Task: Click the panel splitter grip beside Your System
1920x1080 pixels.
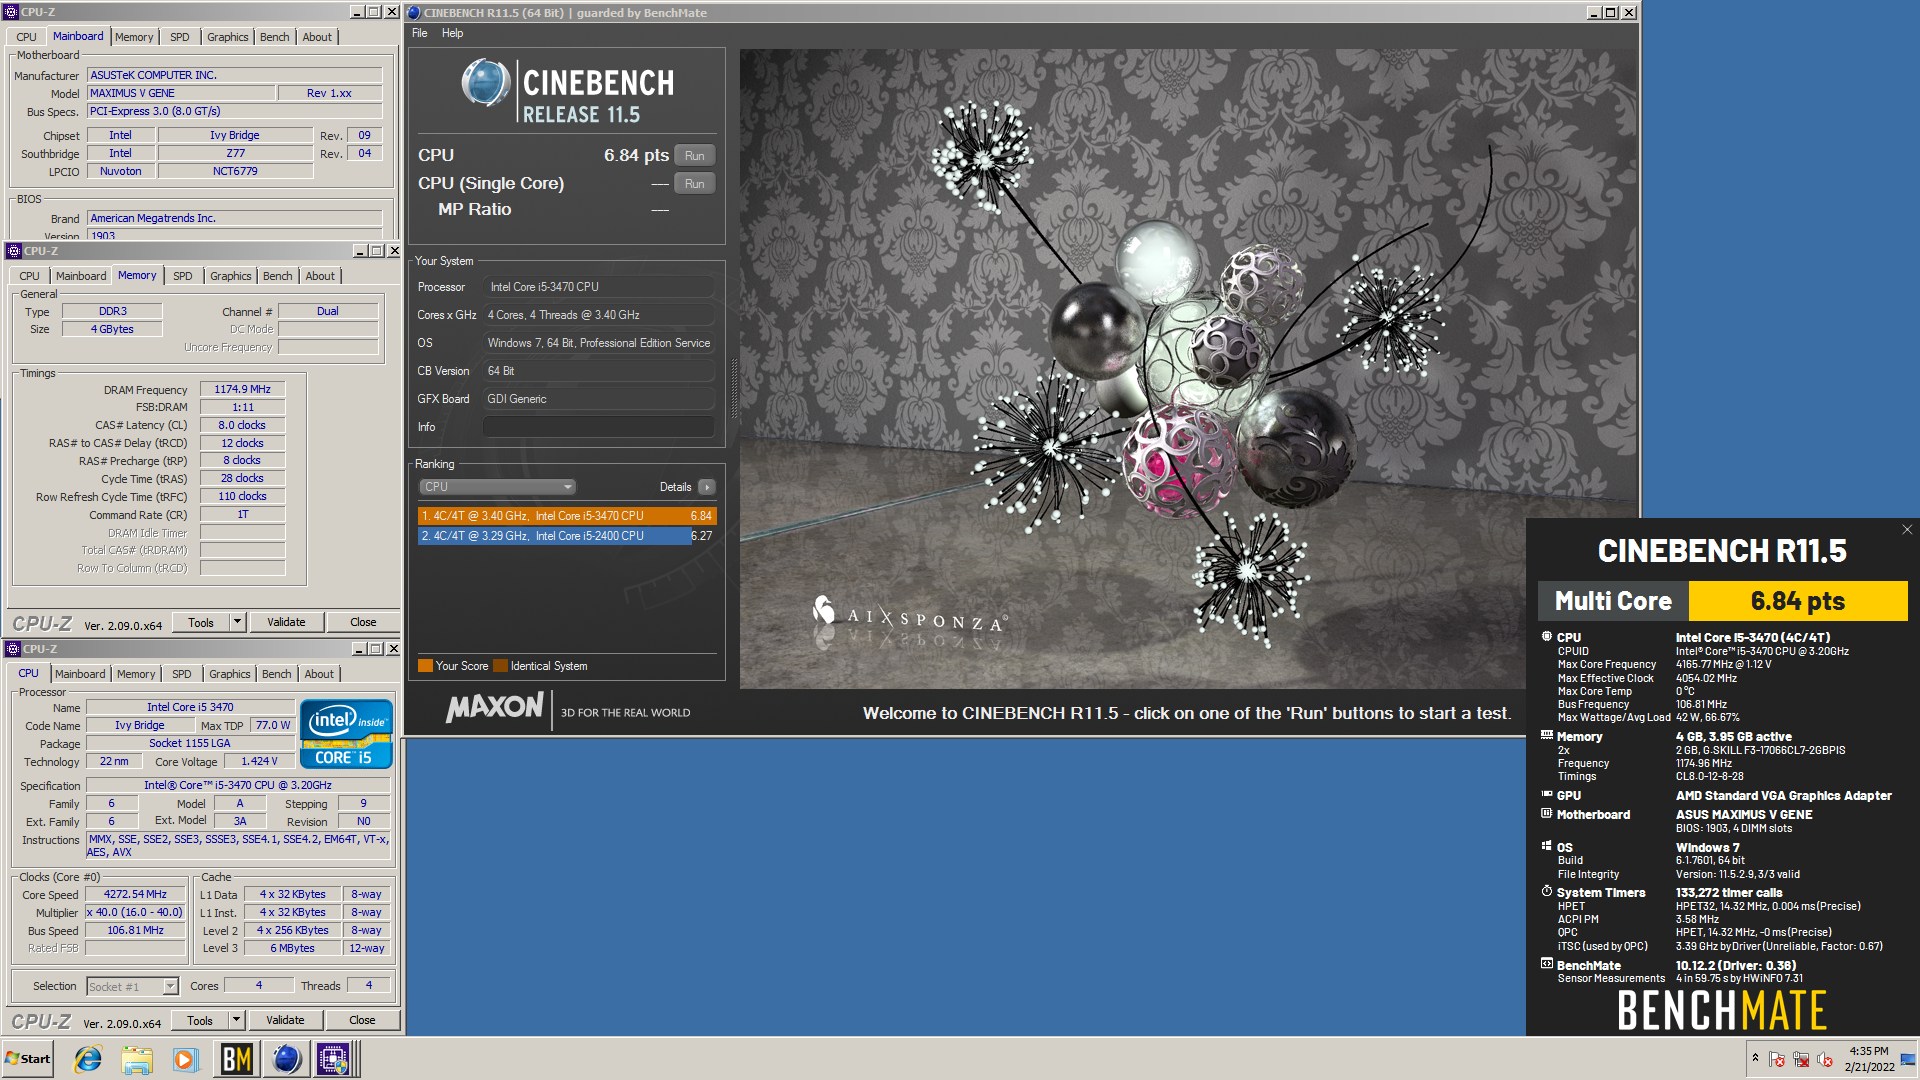Action: [x=734, y=388]
